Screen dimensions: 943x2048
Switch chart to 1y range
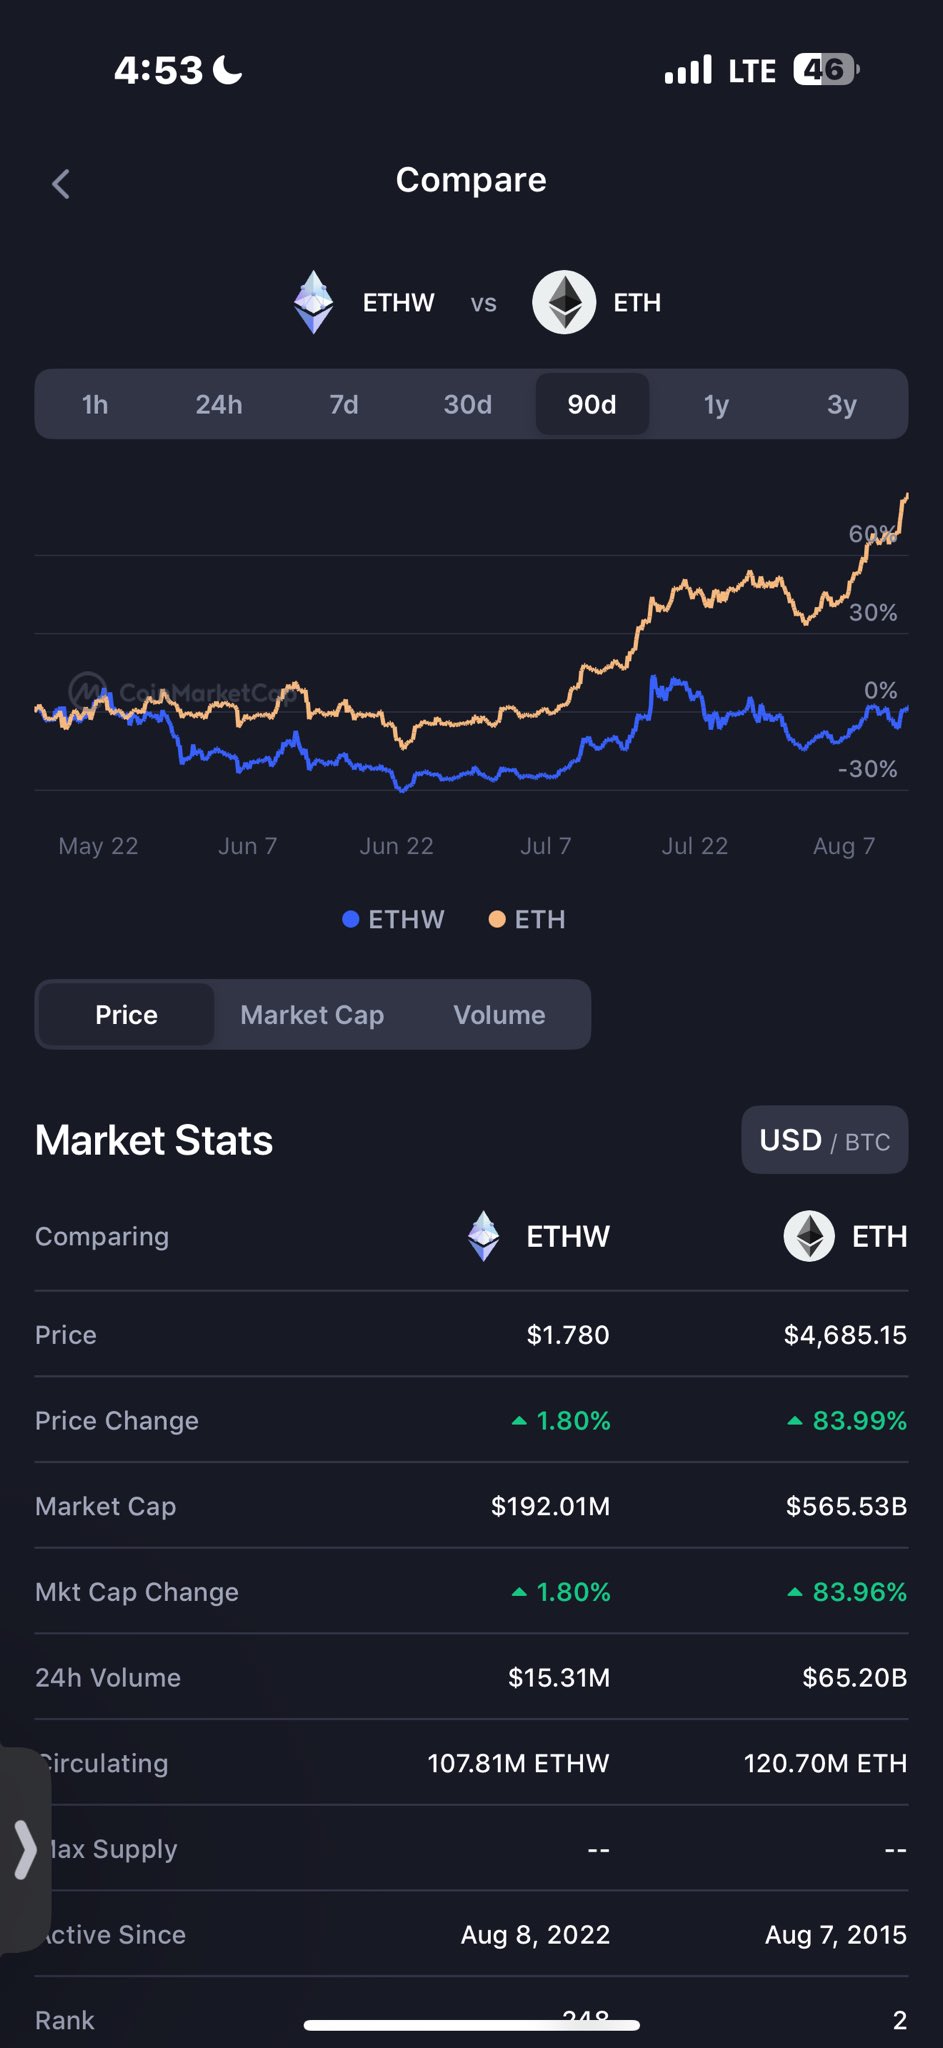coord(716,404)
